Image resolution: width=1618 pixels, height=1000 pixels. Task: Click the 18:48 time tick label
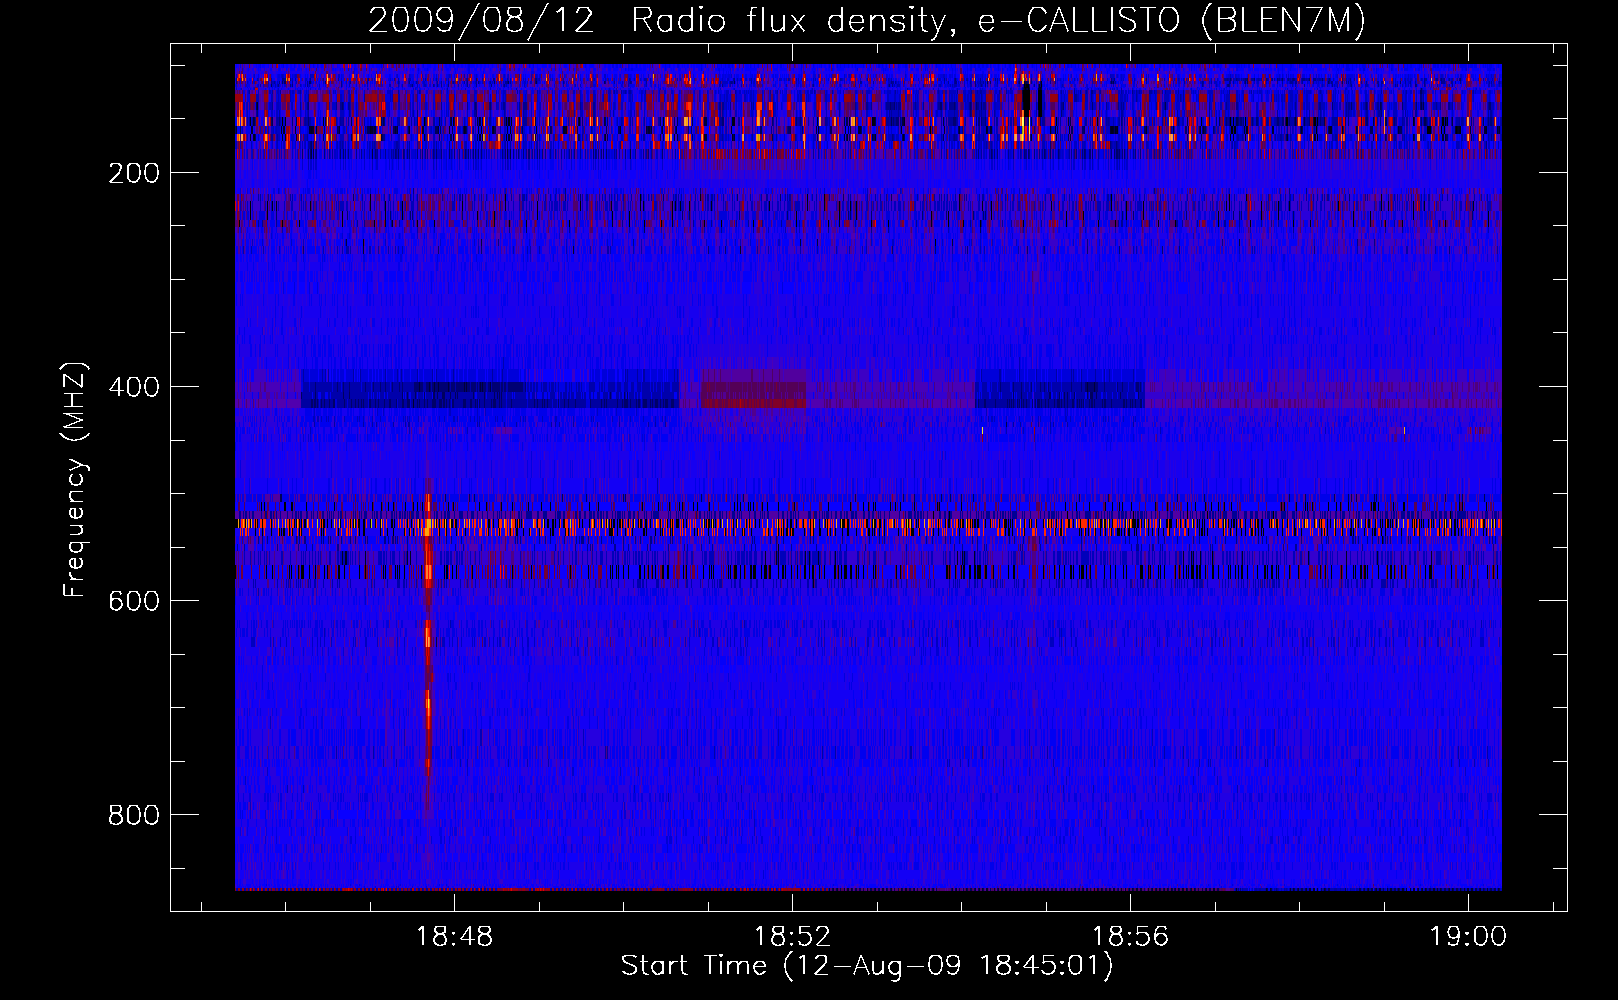point(455,937)
